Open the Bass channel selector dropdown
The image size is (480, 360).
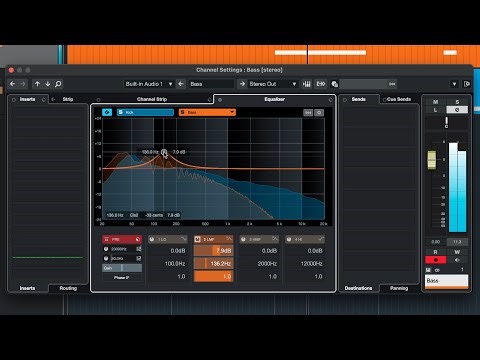[232, 112]
